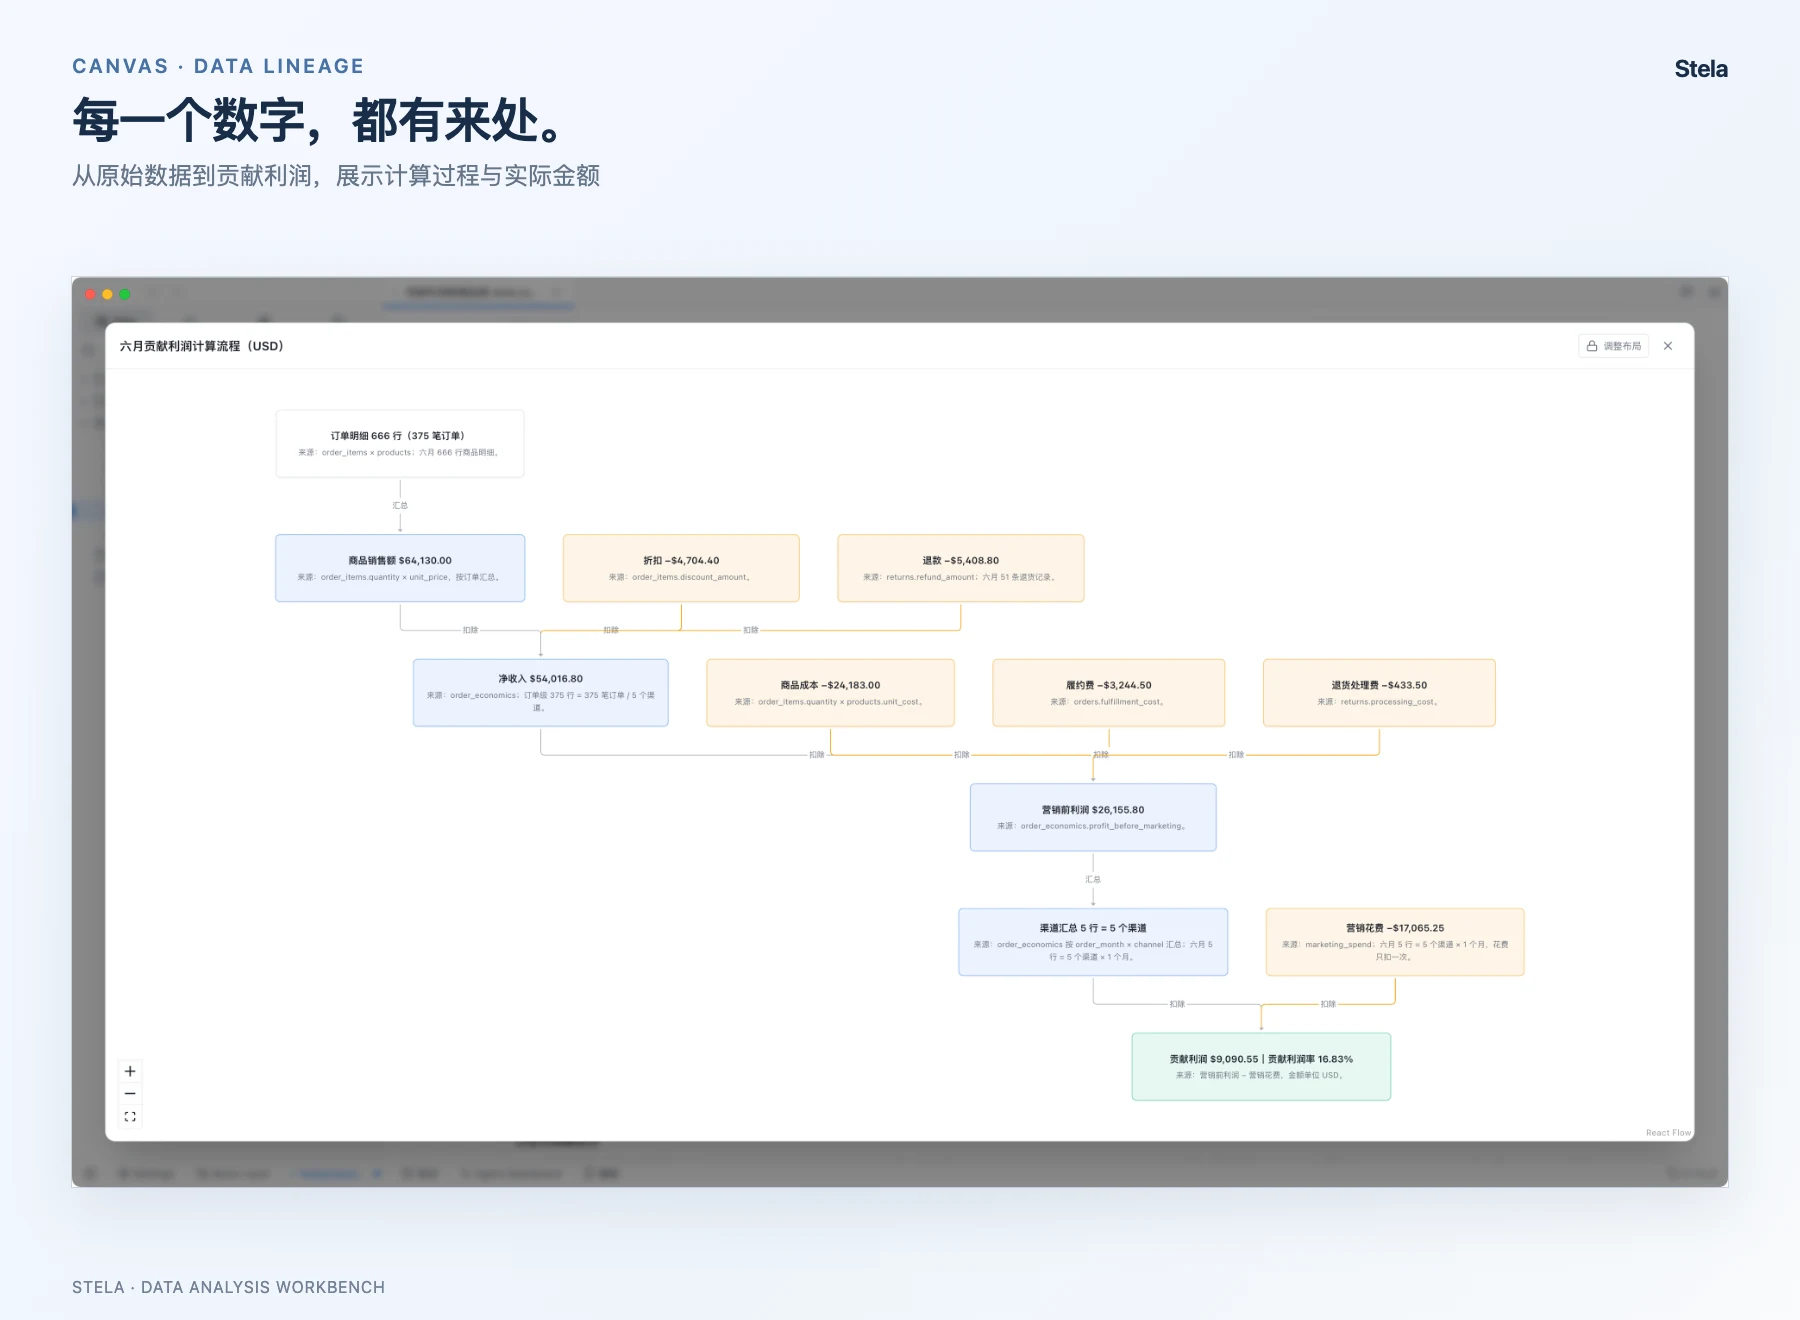Click the 净收入 $54,016.80 node
This screenshot has height=1320, width=1800.
coord(541,692)
